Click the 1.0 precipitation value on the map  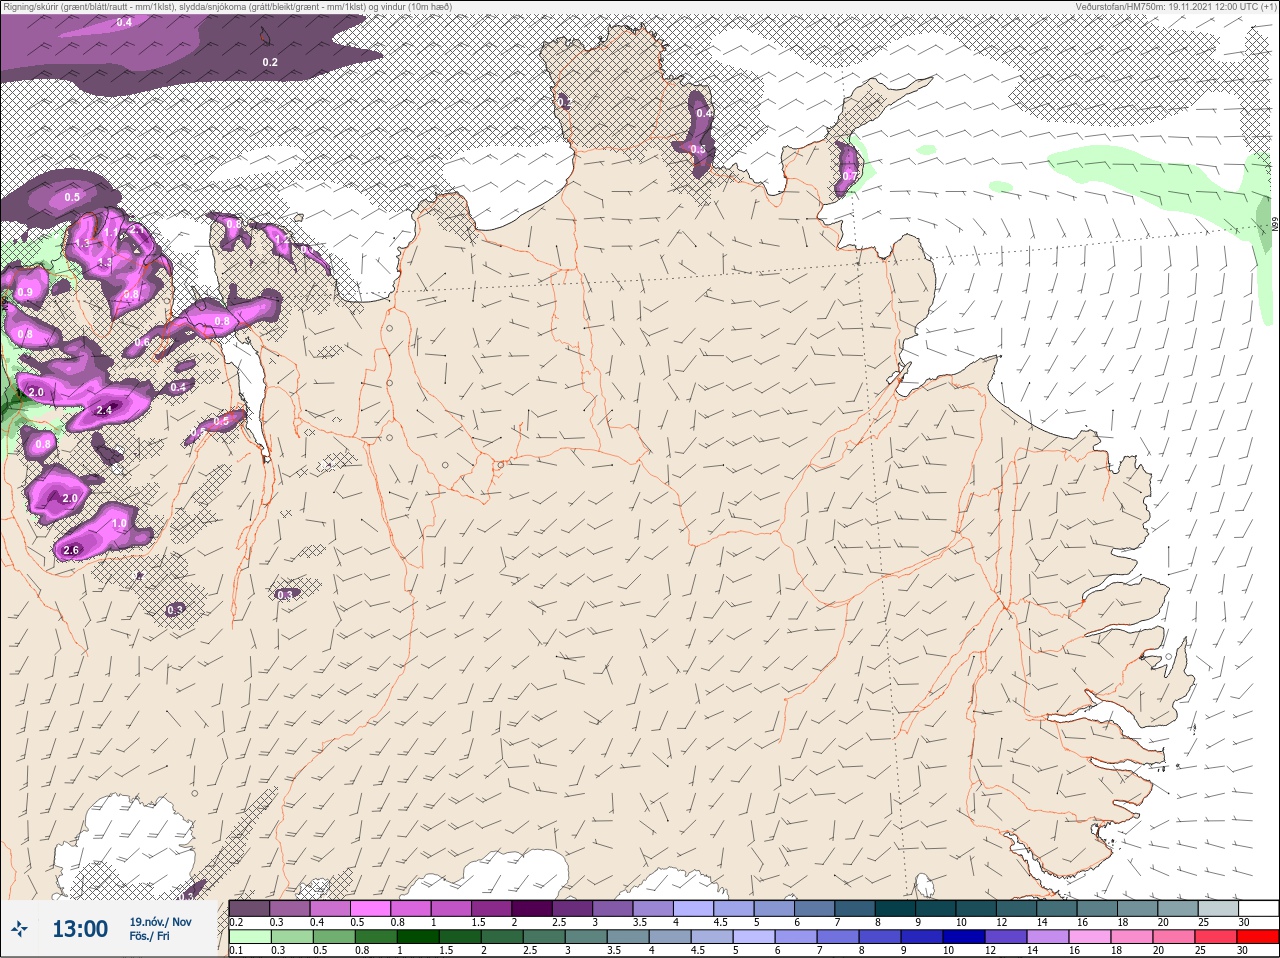pyautogui.click(x=119, y=524)
